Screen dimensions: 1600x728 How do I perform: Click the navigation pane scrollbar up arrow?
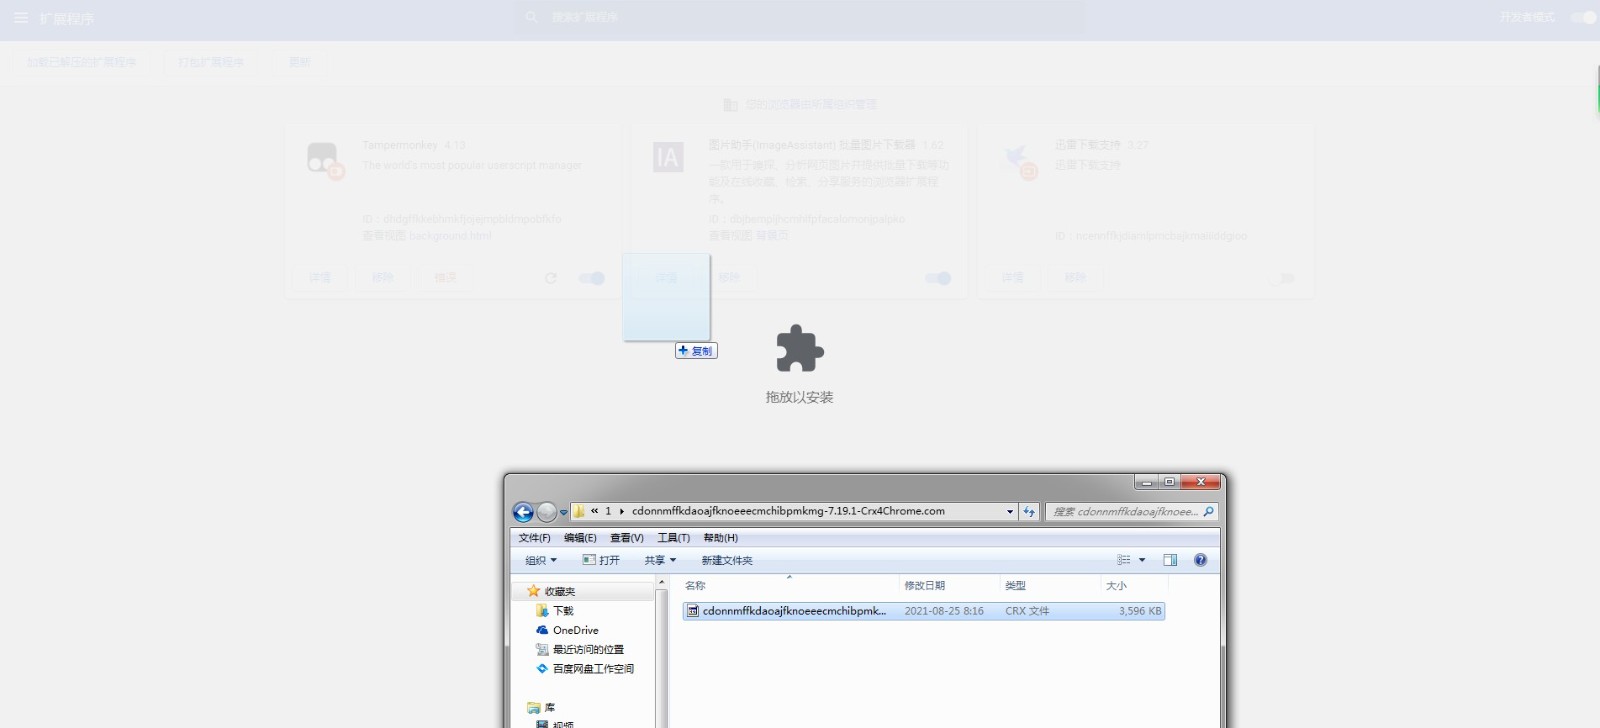[x=661, y=583]
